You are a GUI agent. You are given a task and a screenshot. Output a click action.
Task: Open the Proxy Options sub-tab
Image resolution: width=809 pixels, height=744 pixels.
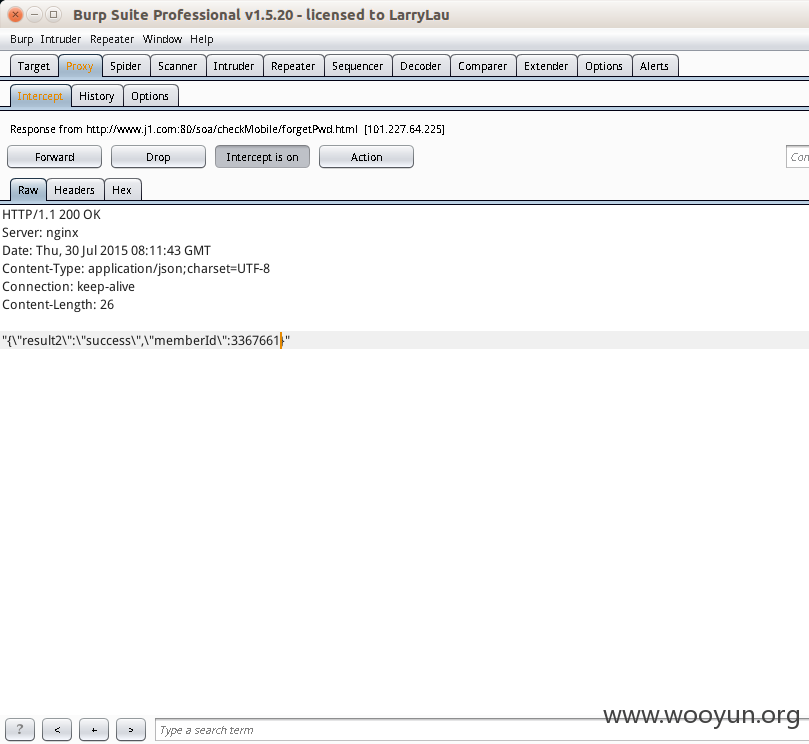pos(150,96)
